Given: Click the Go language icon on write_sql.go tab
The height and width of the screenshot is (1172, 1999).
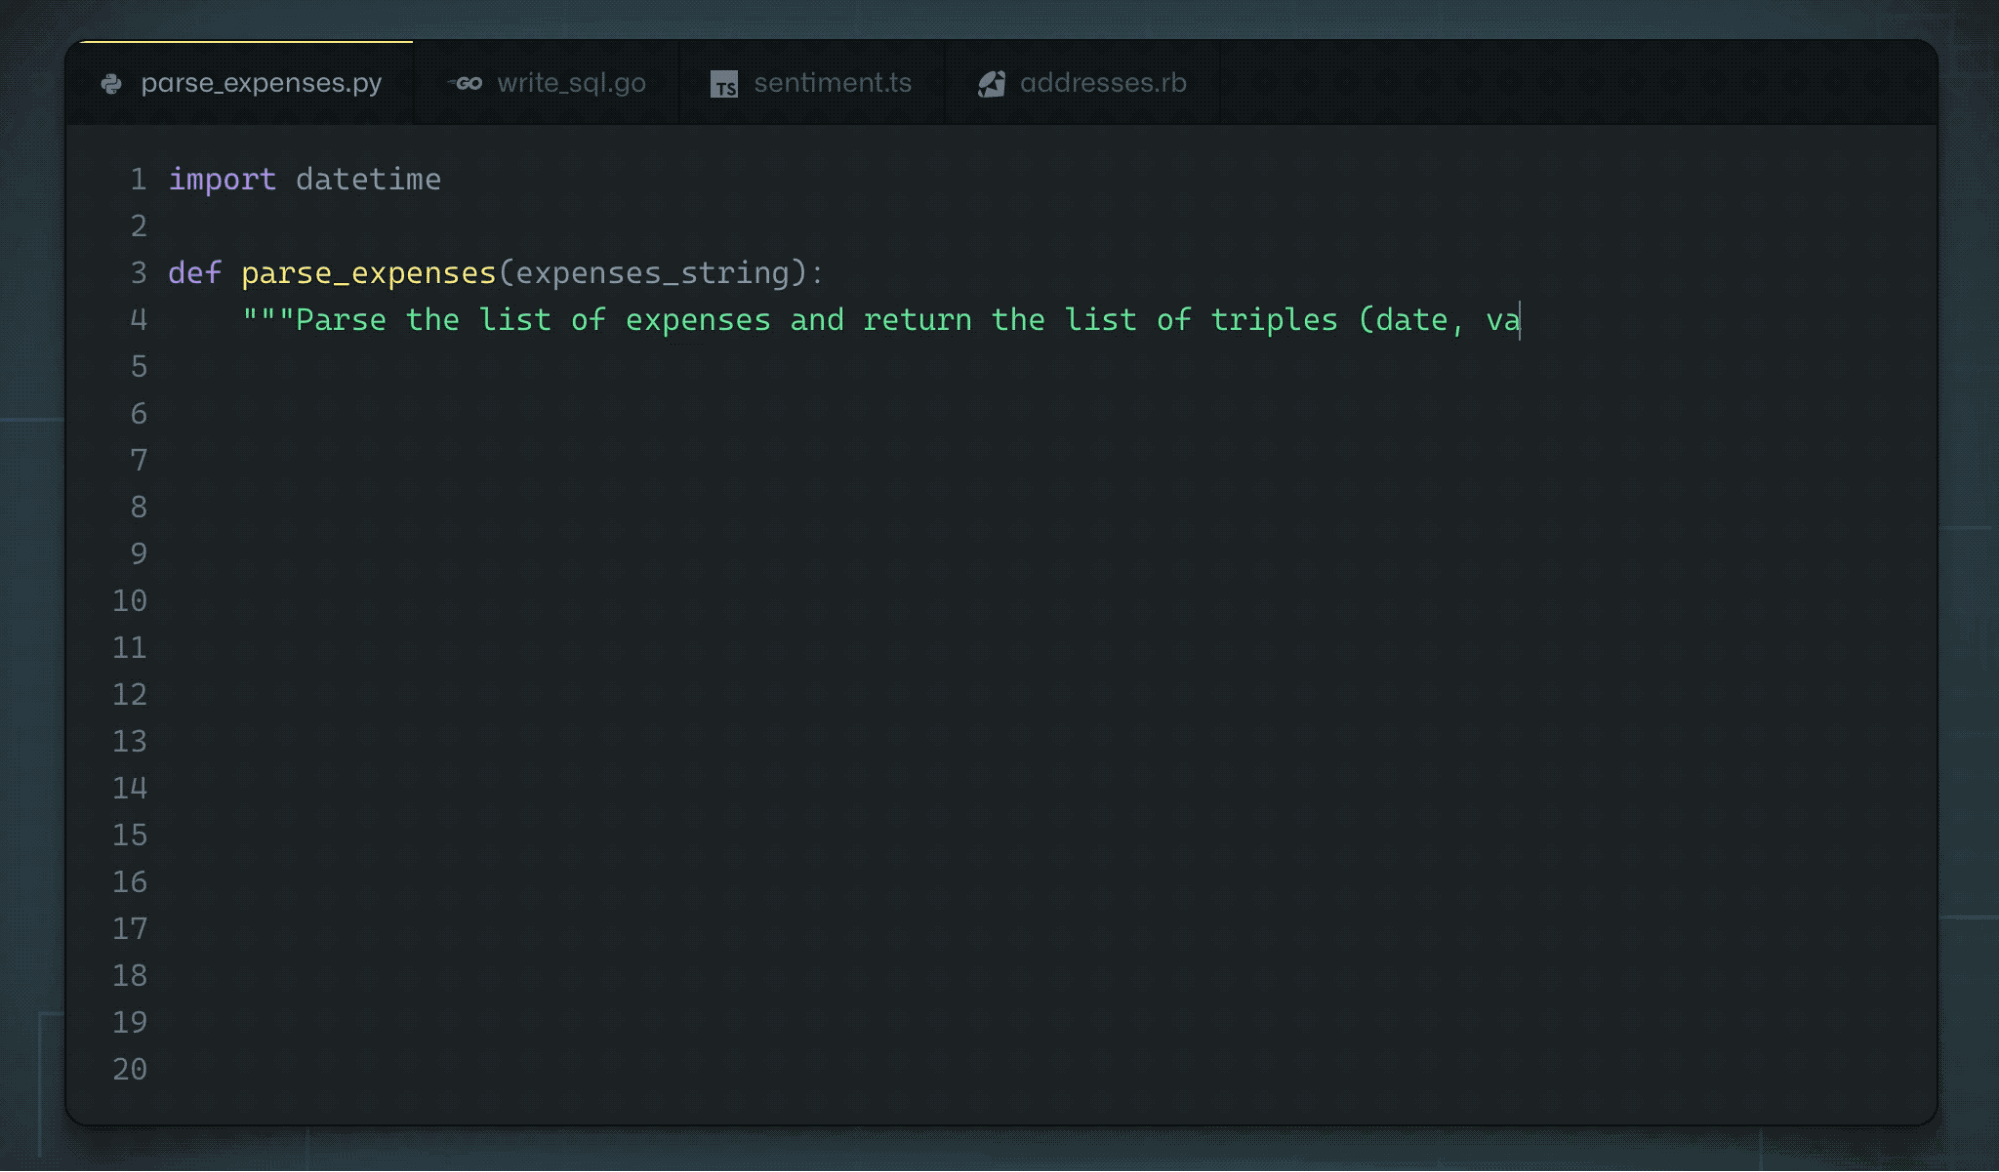Looking at the screenshot, I should click(468, 83).
